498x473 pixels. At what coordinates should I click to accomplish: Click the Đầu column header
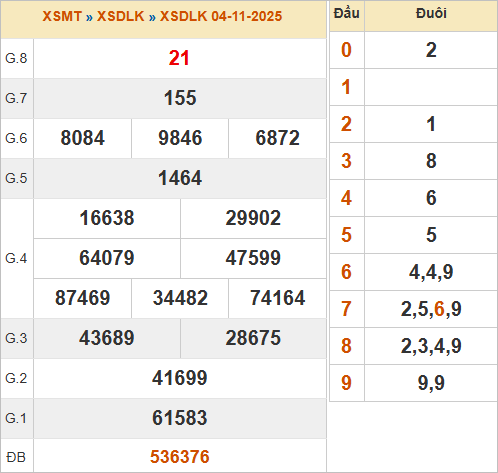347,13
